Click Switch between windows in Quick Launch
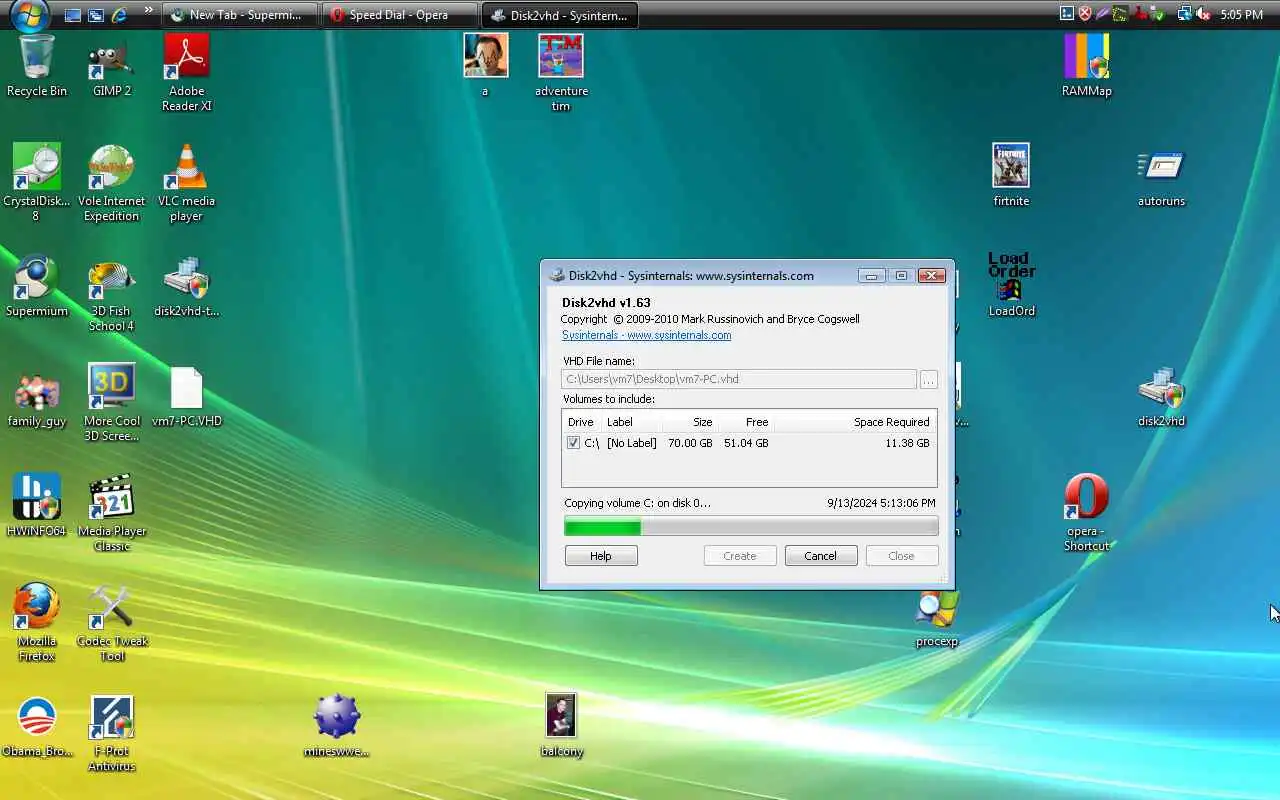 click(x=96, y=15)
